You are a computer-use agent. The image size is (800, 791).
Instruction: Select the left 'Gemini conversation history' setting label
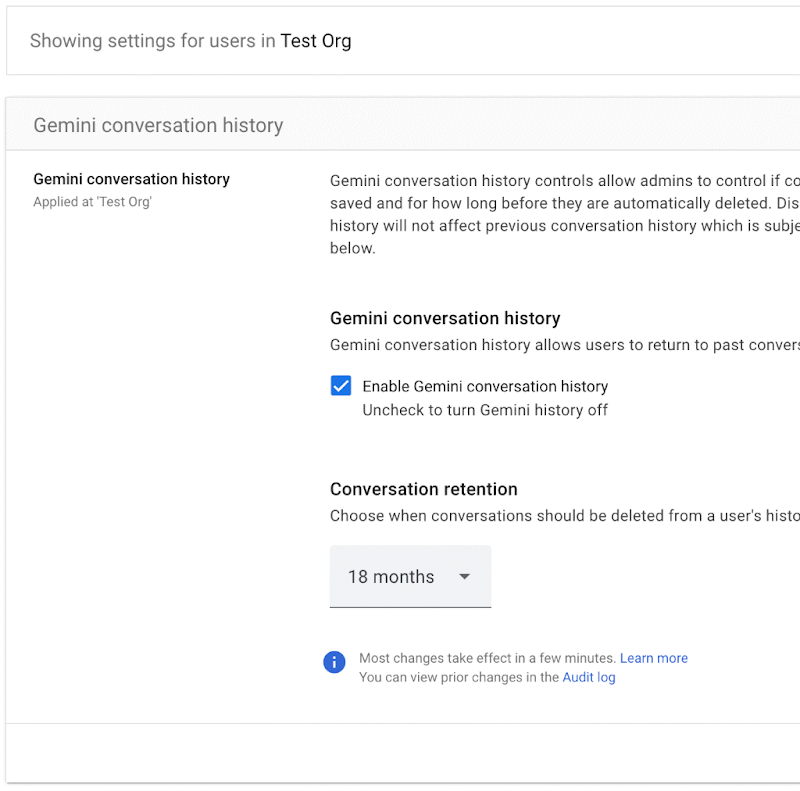pyautogui.click(x=131, y=179)
